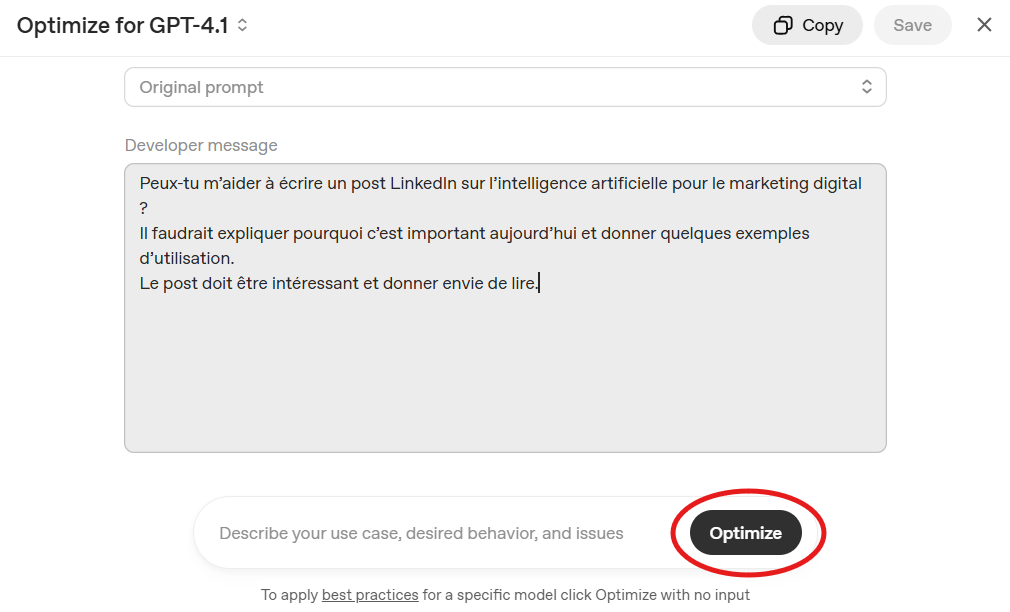Expand the Original prompt dropdown
The width and height of the screenshot is (1010, 612).
505,87
